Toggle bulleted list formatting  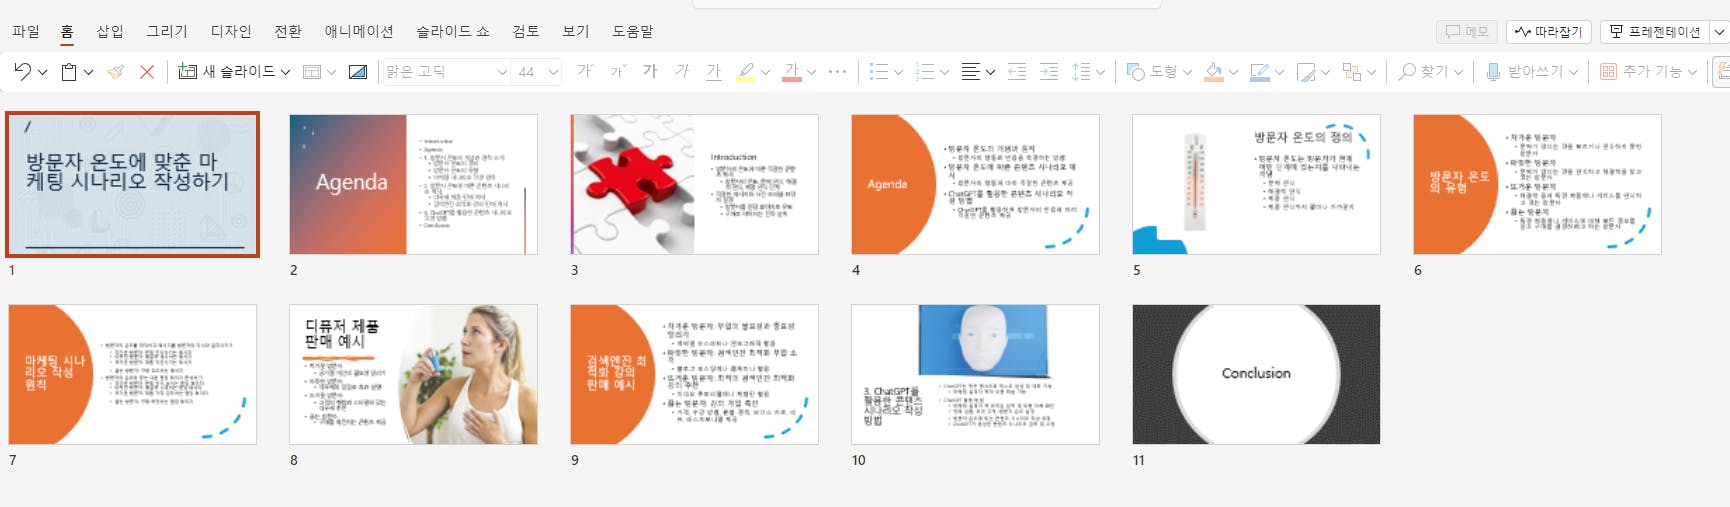point(879,72)
